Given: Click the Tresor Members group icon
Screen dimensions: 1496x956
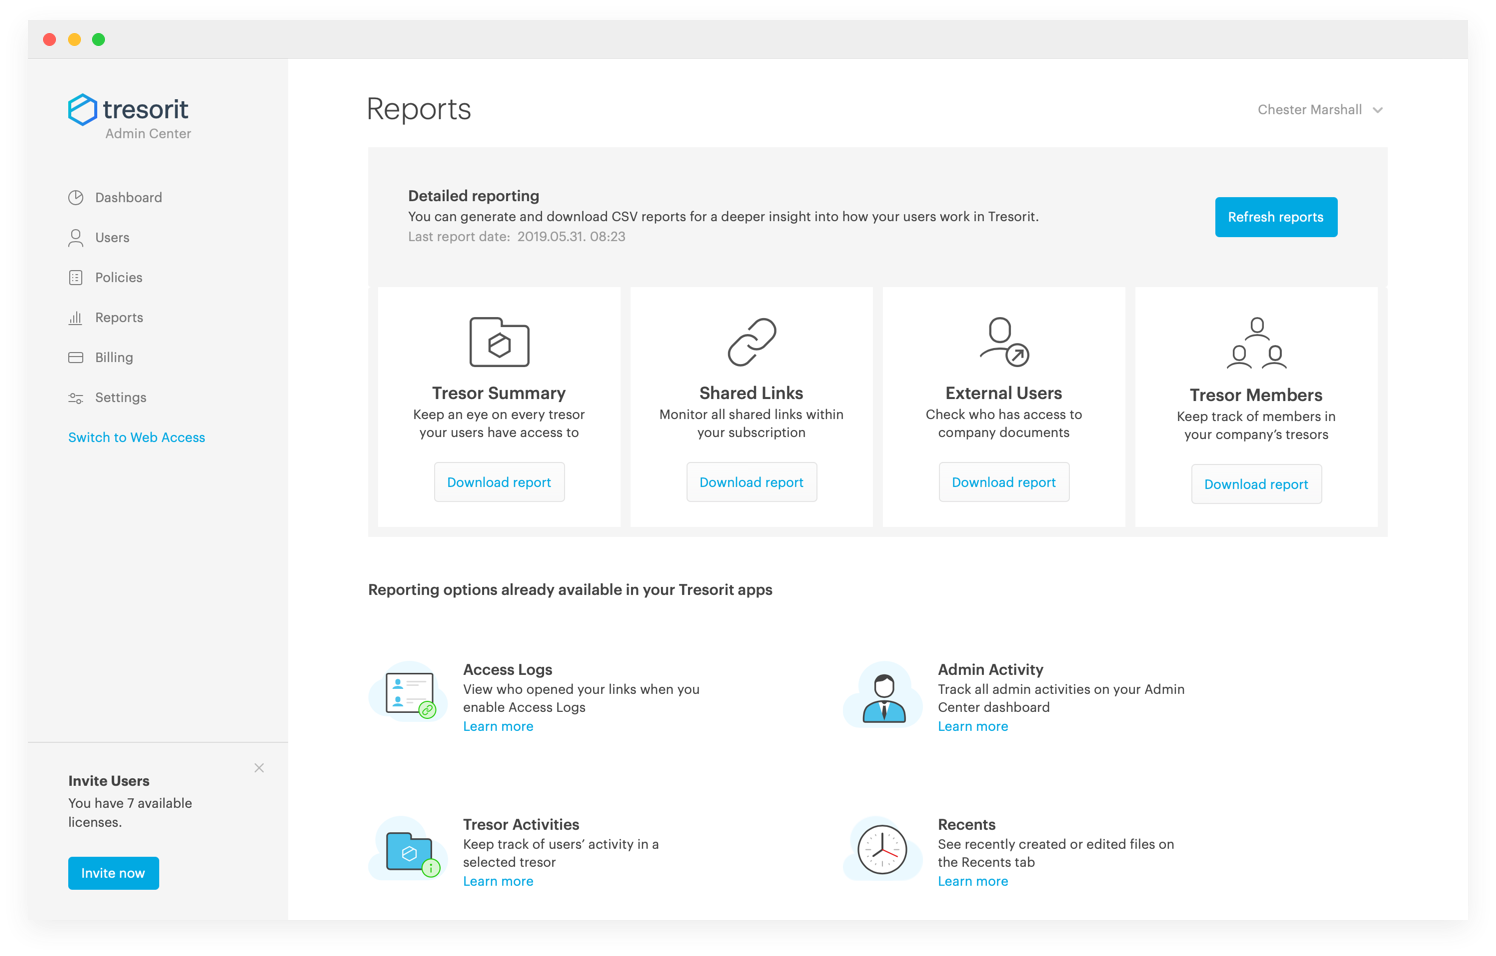Looking at the screenshot, I should 1257,343.
